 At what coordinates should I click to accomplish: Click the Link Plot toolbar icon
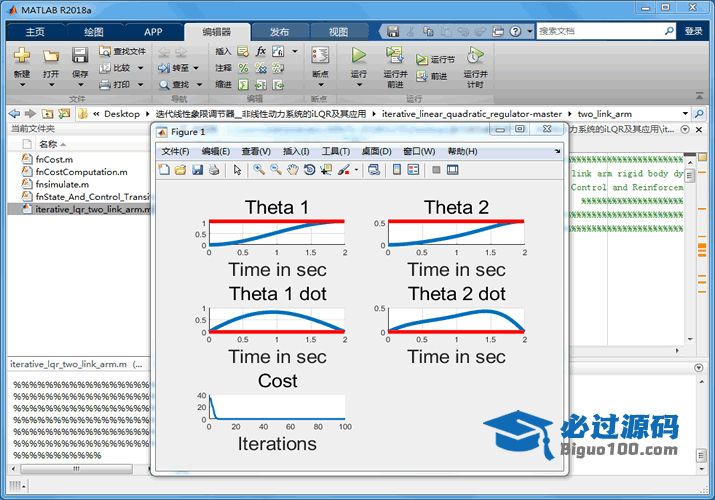(374, 170)
